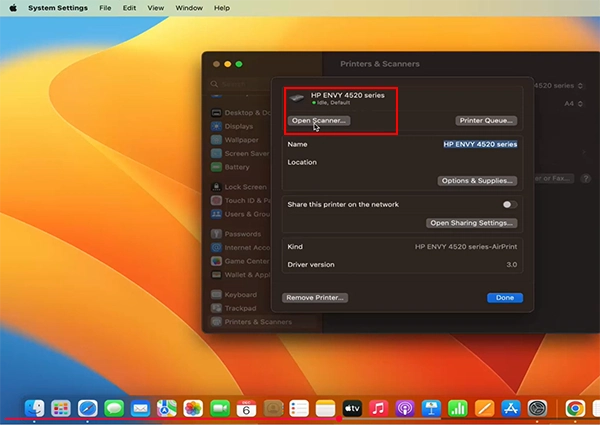600x425 pixels.
Task: Open the A4 paper size dropdown
Action: (x=573, y=104)
